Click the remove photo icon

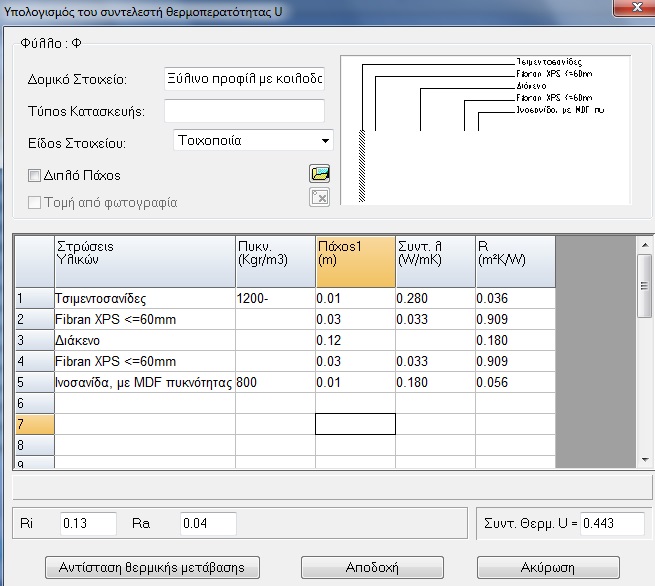pyautogui.click(x=319, y=197)
